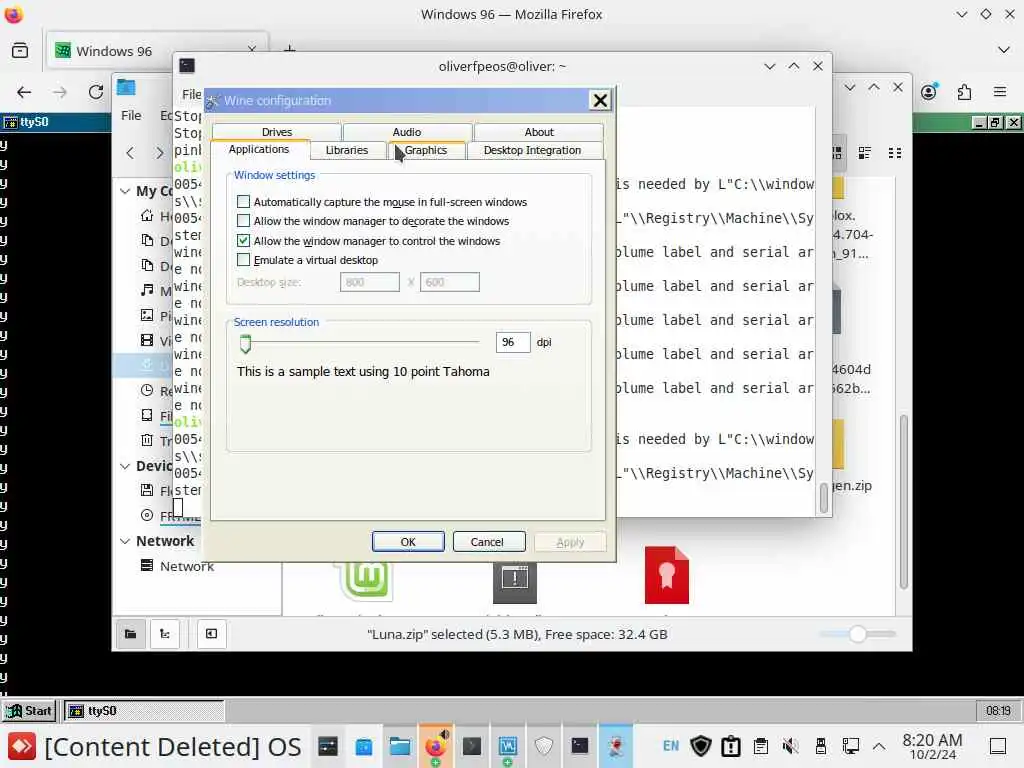Image resolution: width=1024 pixels, height=768 pixels.
Task: Go back in the file manager
Action: coord(131,153)
